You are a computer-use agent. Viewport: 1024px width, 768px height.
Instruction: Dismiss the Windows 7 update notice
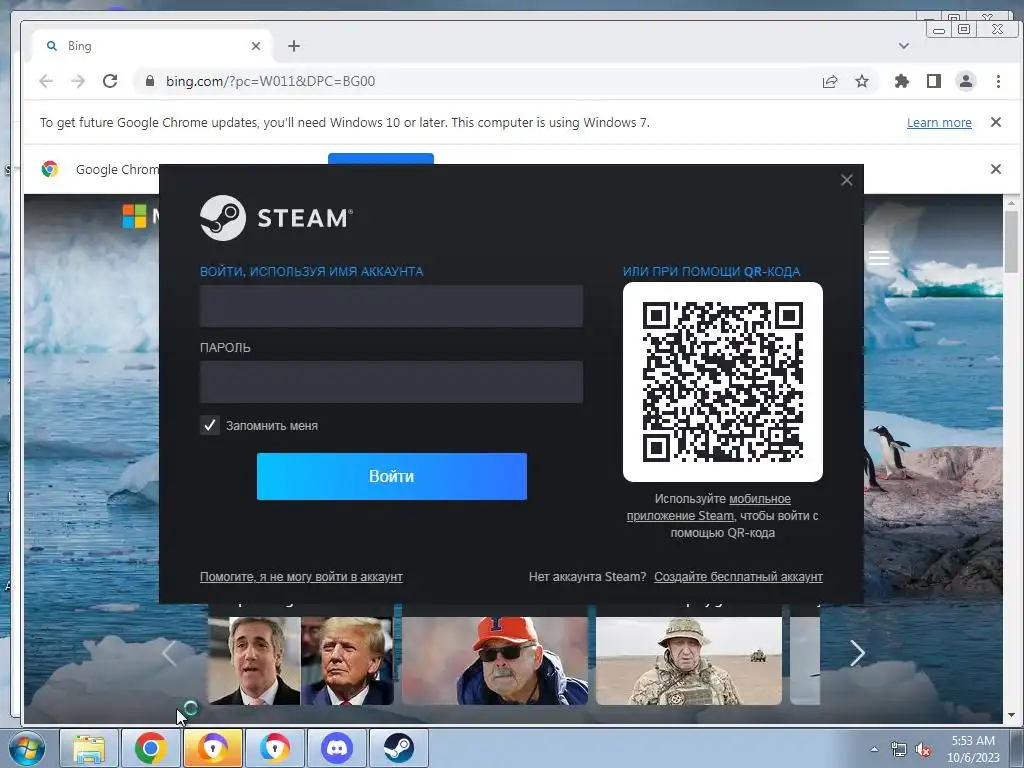click(996, 122)
